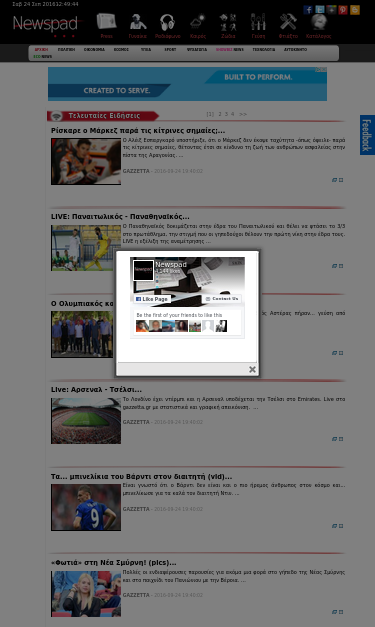Screen dimensions: 375x627
Task: Click GAZZETTA source under the Άρσεναλ article
Action: tap(136, 422)
